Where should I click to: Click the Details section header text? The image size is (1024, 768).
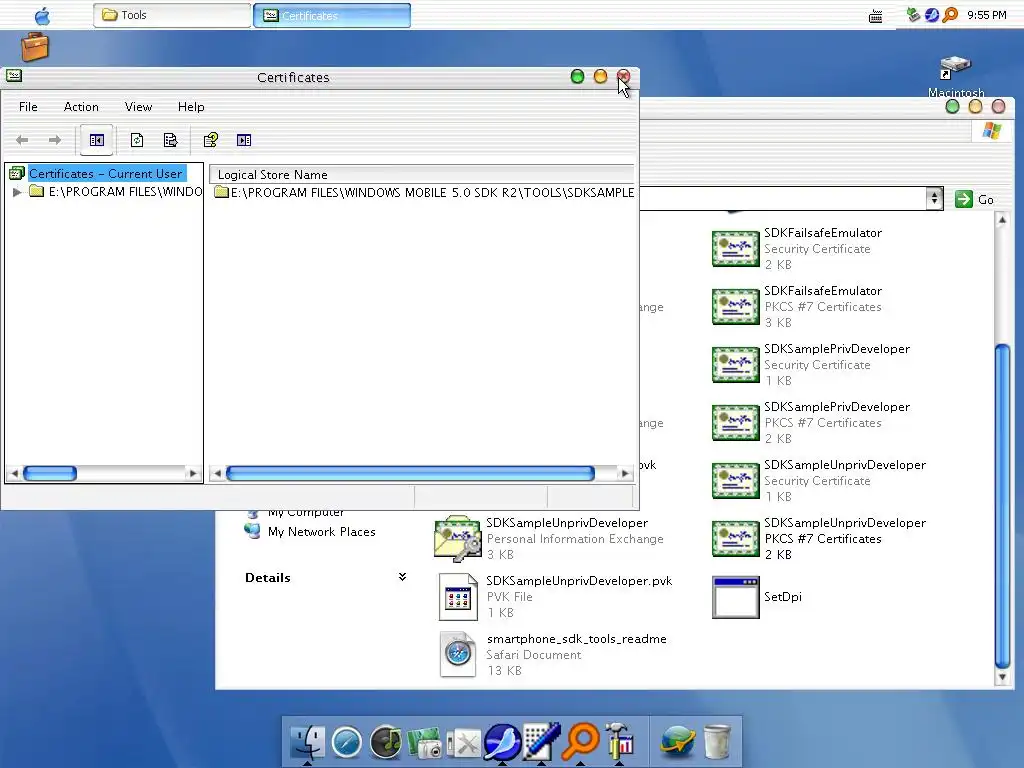(268, 577)
